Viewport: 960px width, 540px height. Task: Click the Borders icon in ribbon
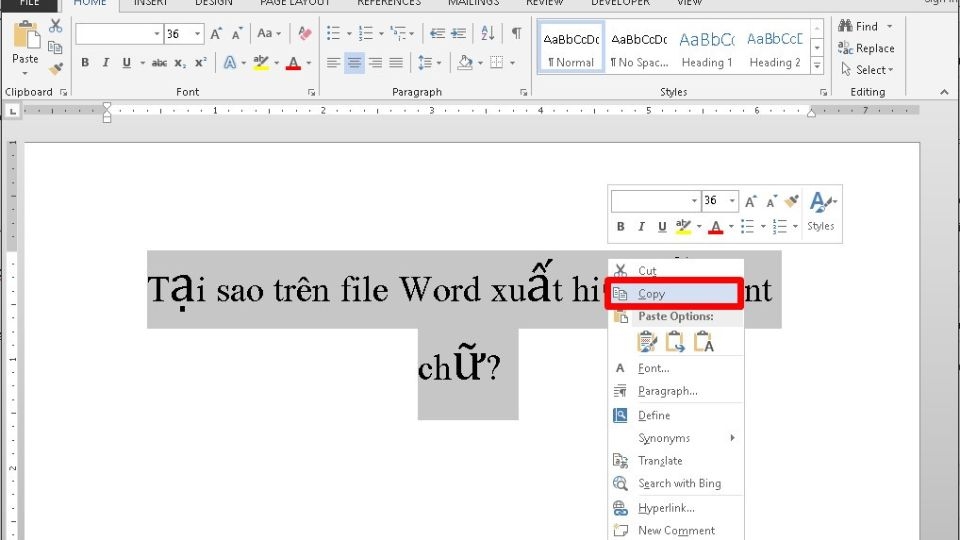497,62
